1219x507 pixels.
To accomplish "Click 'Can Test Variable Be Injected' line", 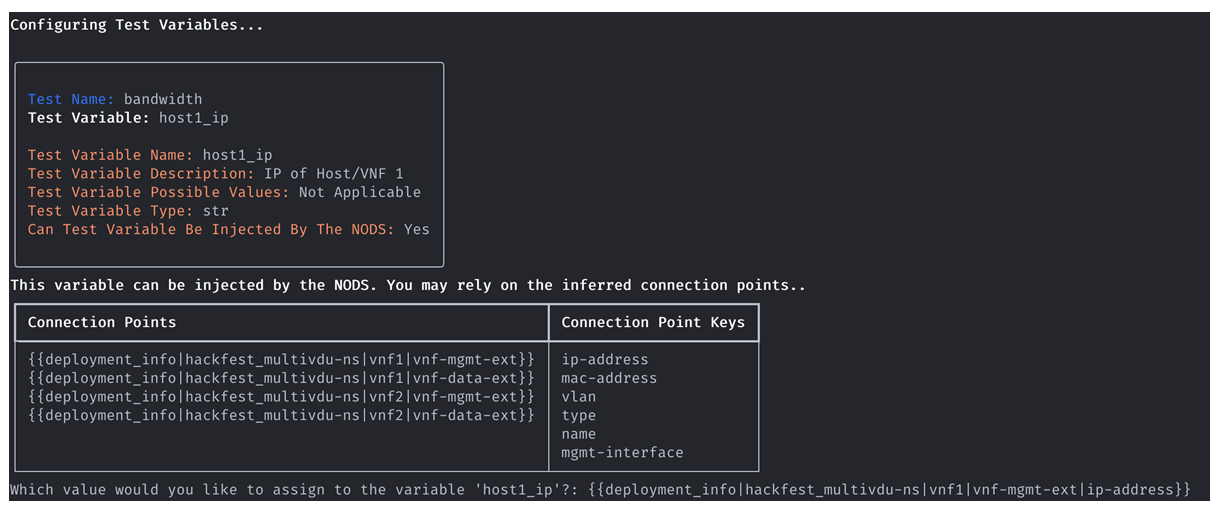I will click(229, 229).
